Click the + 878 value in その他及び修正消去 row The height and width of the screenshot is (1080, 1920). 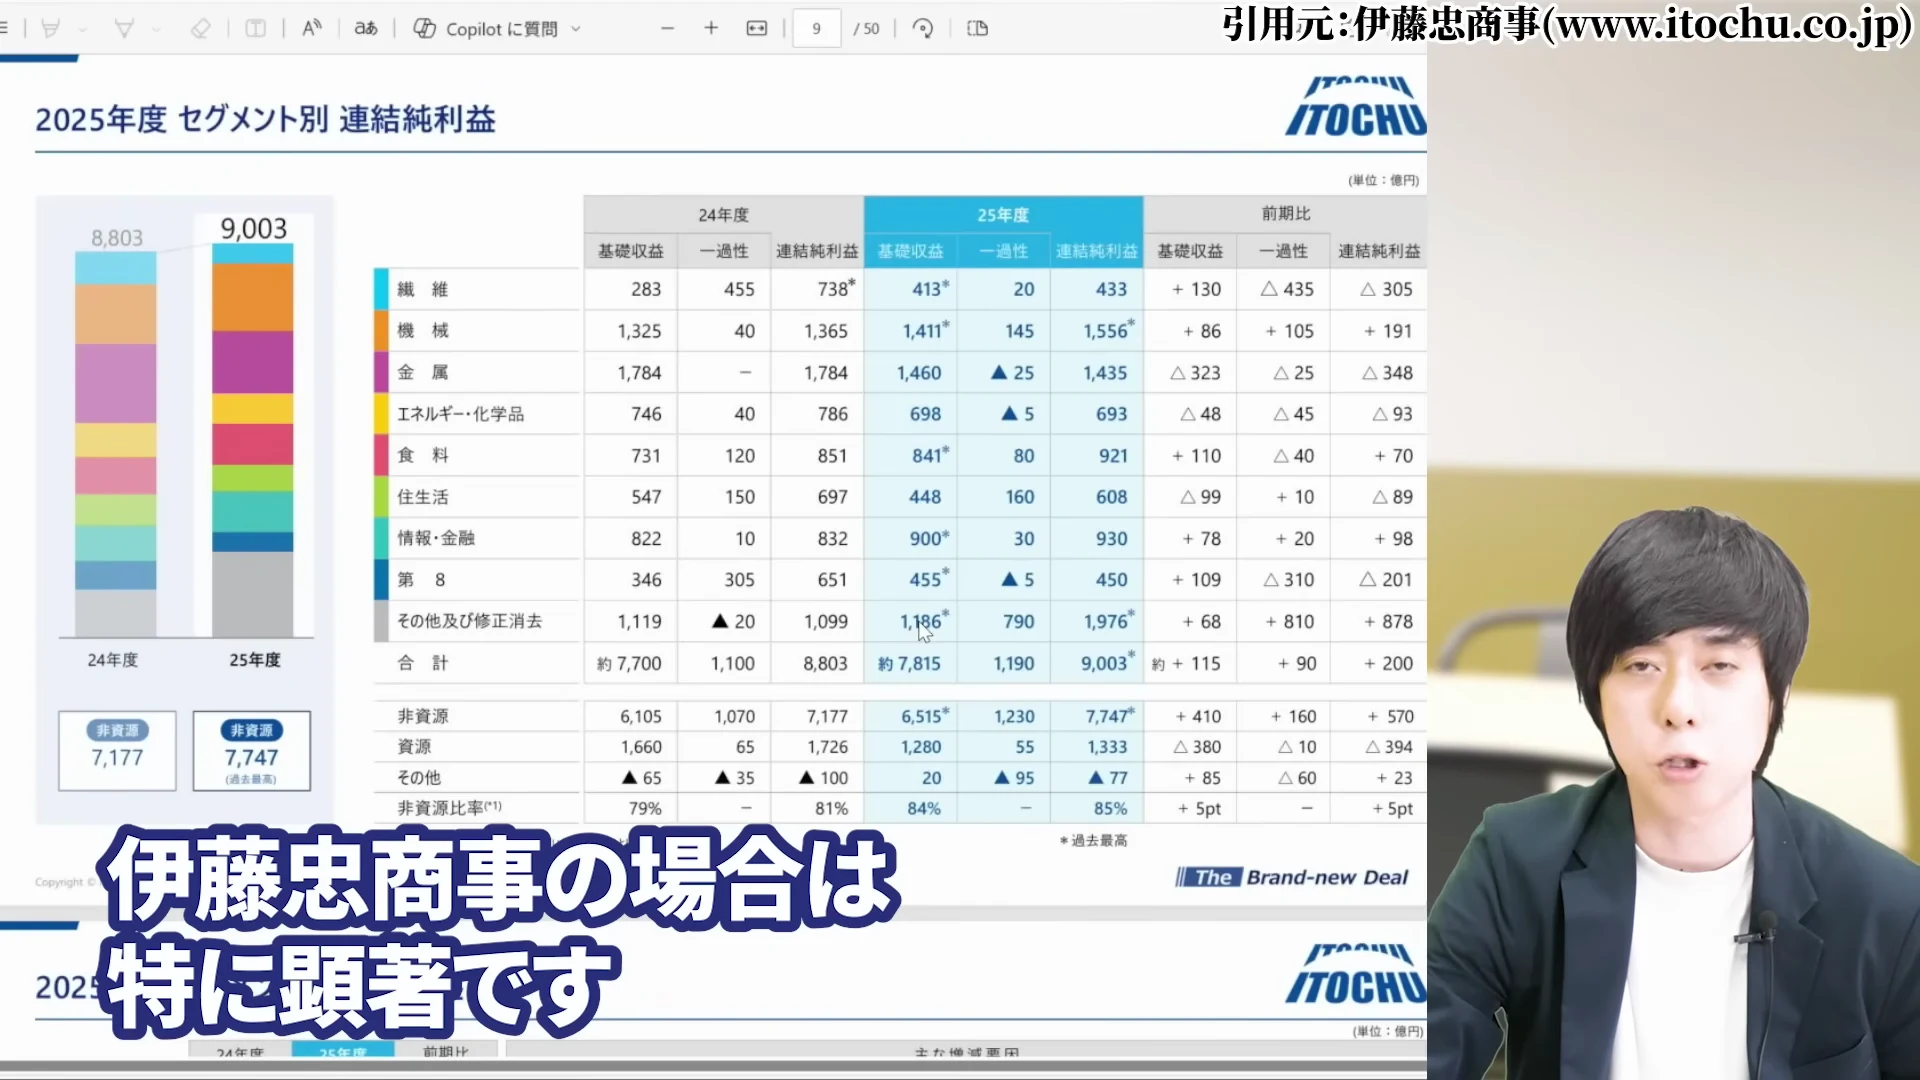point(1388,621)
